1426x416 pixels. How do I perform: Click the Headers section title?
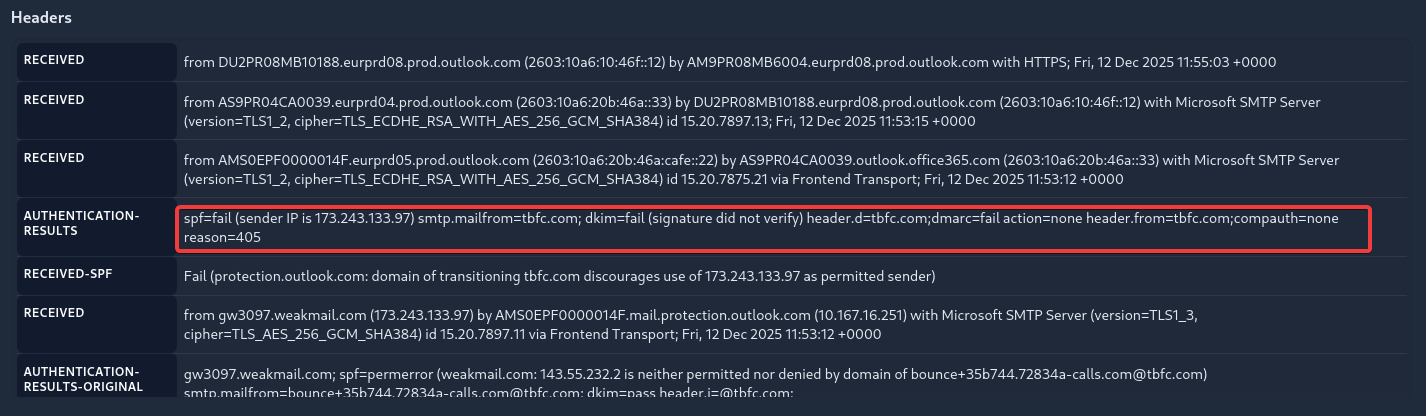41,17
